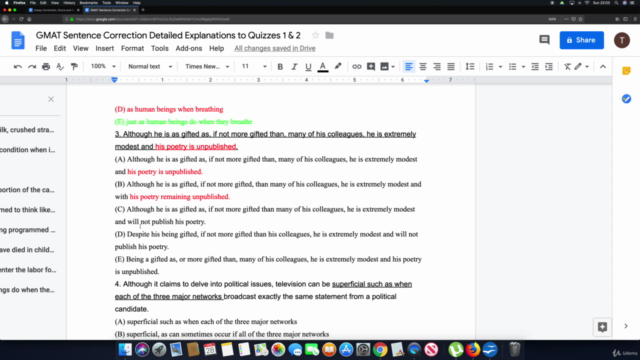Open the font size 11 dropdown
The height and width of the screenshot is (360, 640).
point(253,66)
